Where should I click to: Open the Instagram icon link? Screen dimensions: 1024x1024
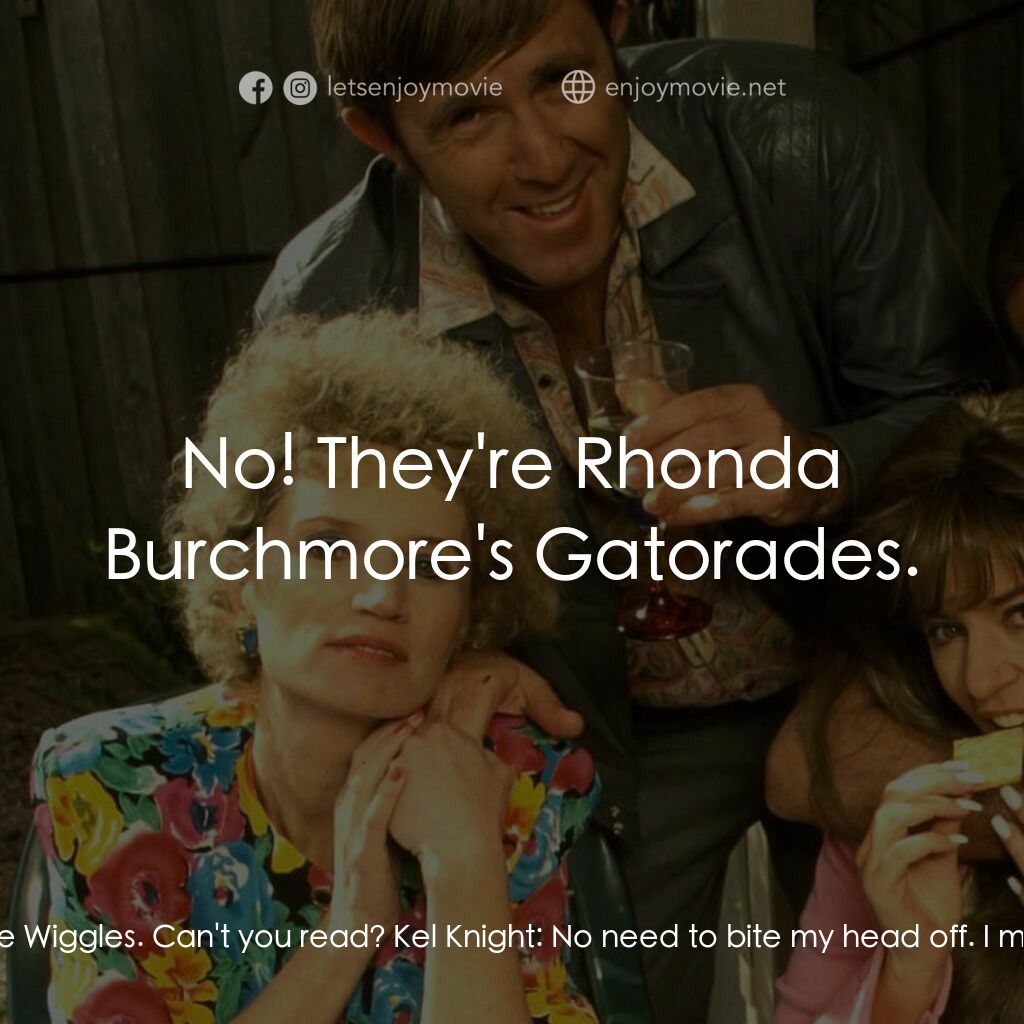(x=300, y=88)
